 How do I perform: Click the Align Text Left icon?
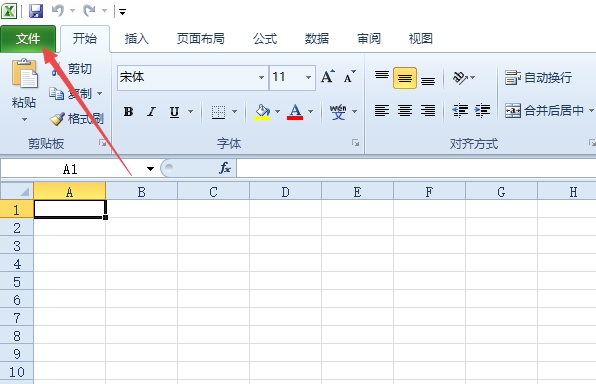382,111
